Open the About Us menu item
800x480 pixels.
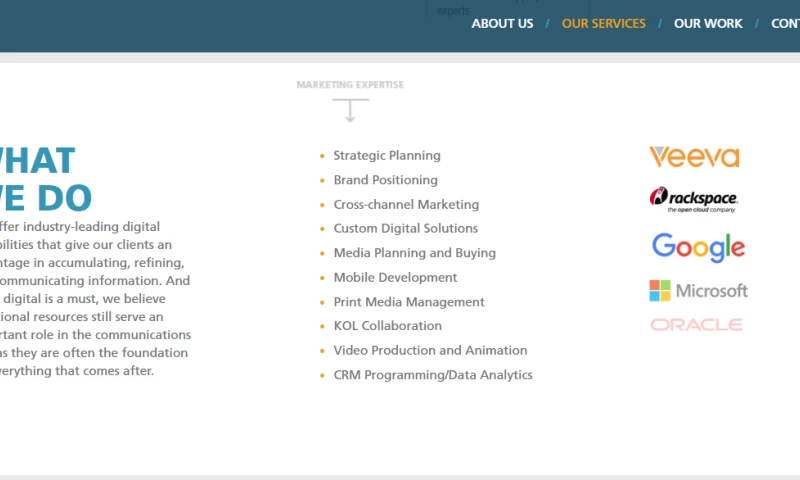point(502,24)
